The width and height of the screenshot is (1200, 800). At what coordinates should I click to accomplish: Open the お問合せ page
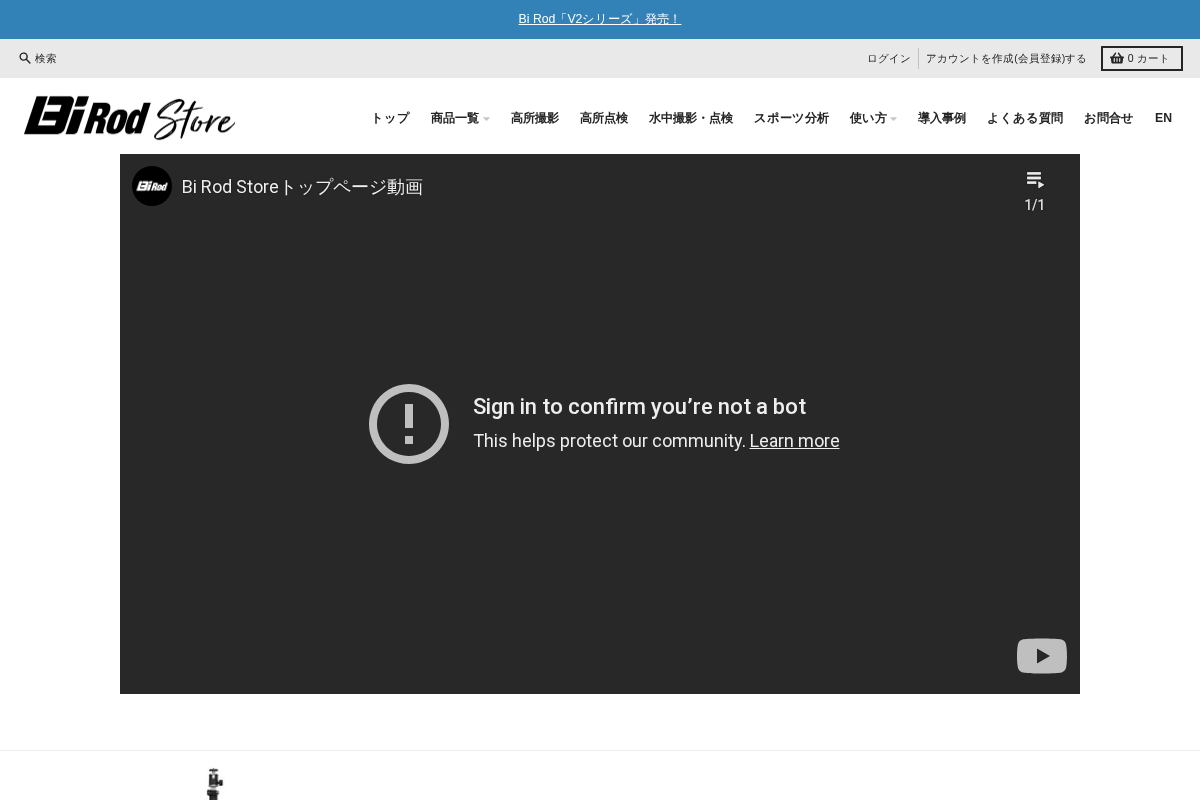tap(1108, 118)
